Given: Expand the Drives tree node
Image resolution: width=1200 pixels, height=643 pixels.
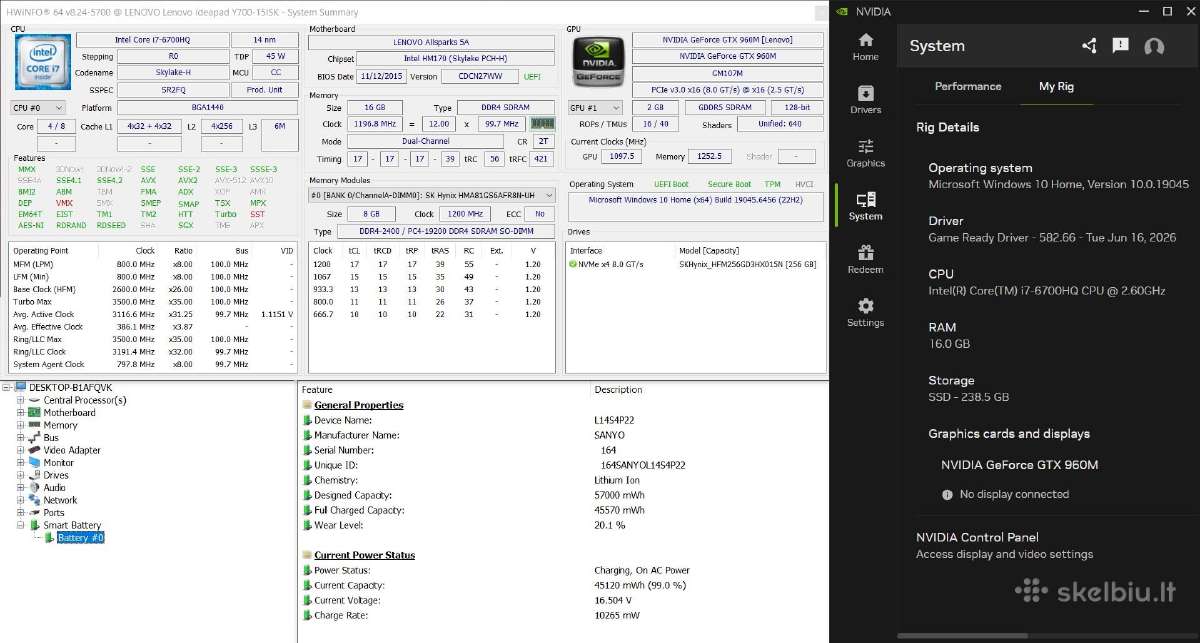Looking at the screenshot, I should [x=20, y=475].
